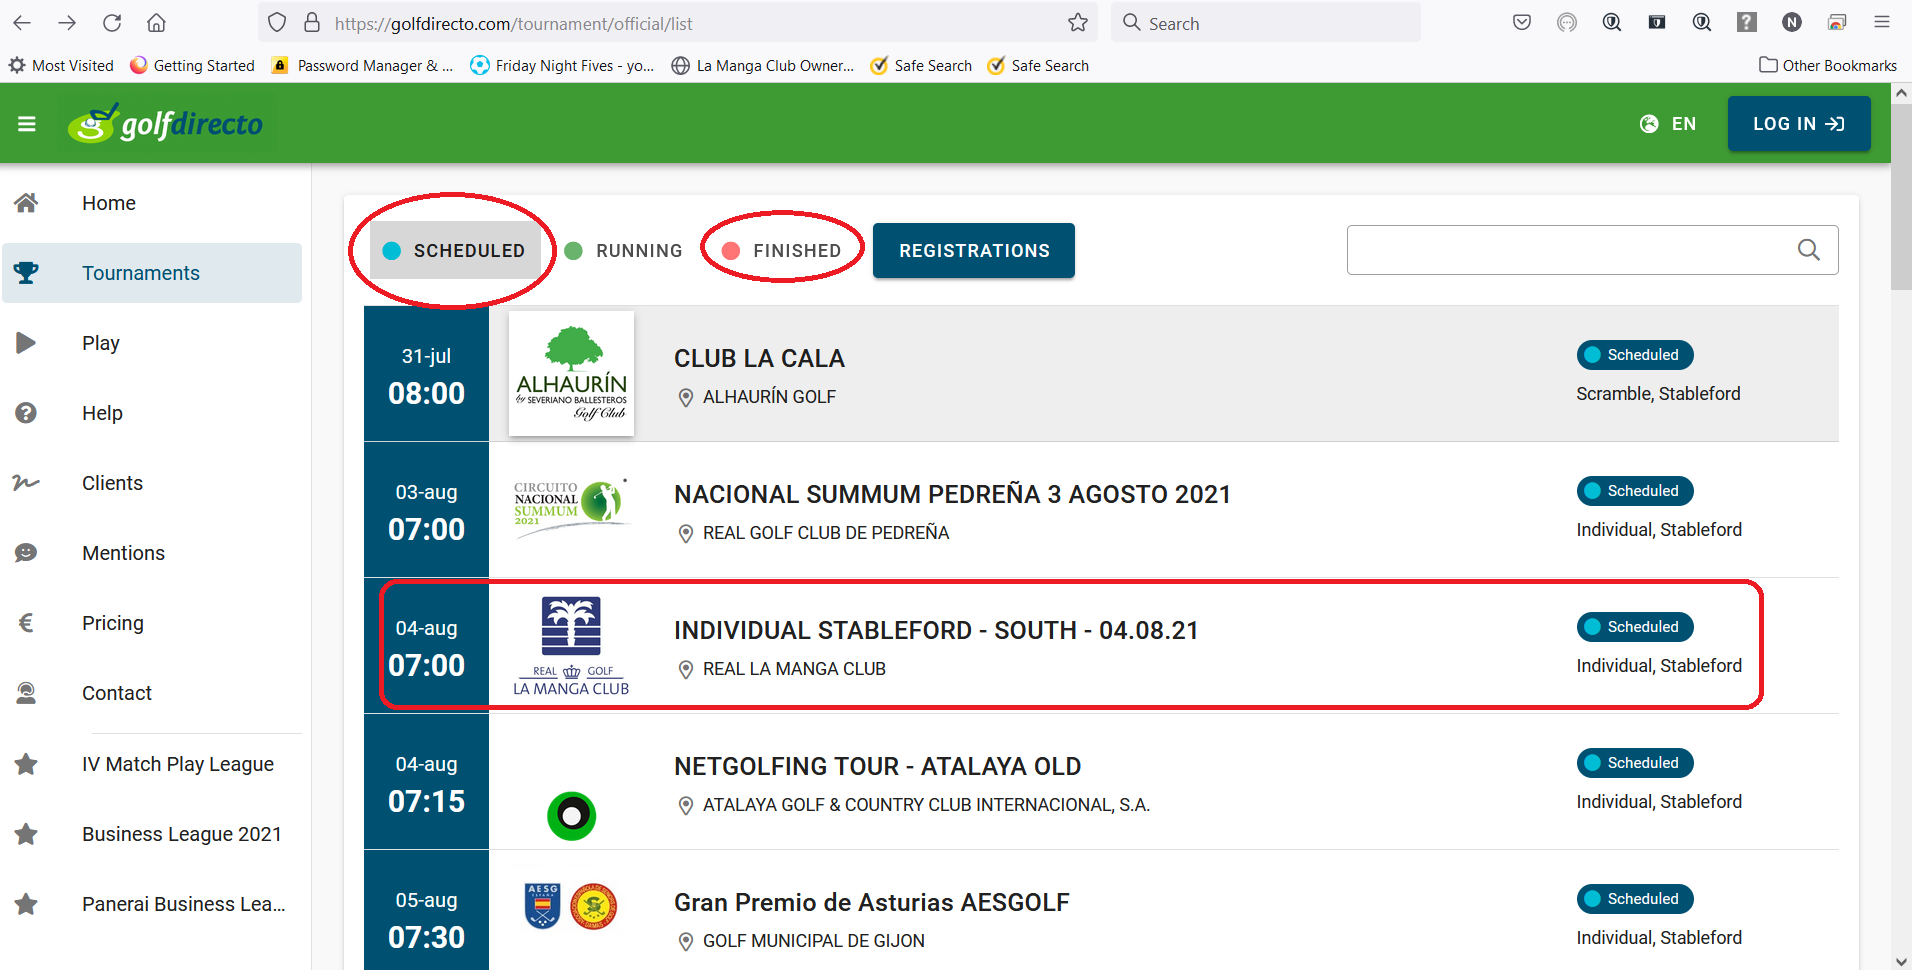1912x970 pixels.
Task: Click the Clients handshake icon
Action: (26, 483)
